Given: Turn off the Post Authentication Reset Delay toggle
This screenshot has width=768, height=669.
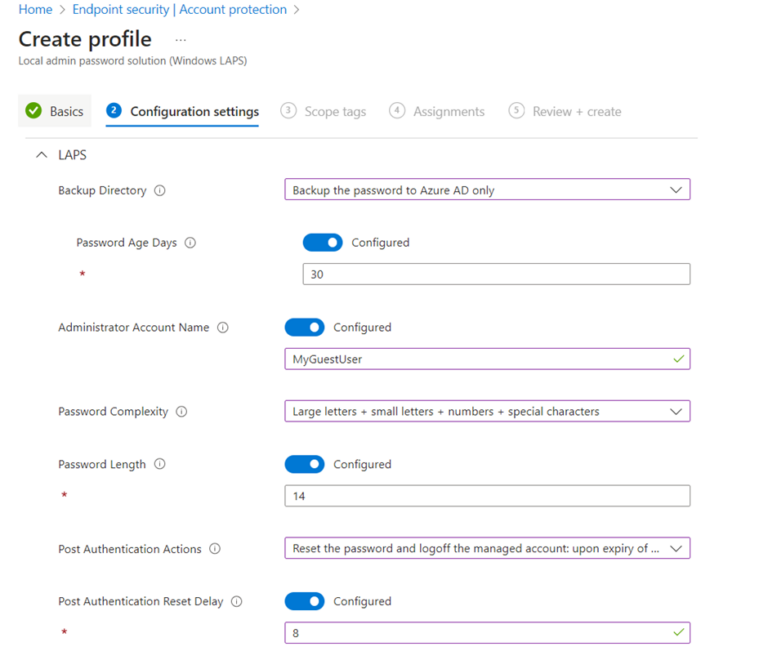Looking at the screenshot, I should click(304, 601).
